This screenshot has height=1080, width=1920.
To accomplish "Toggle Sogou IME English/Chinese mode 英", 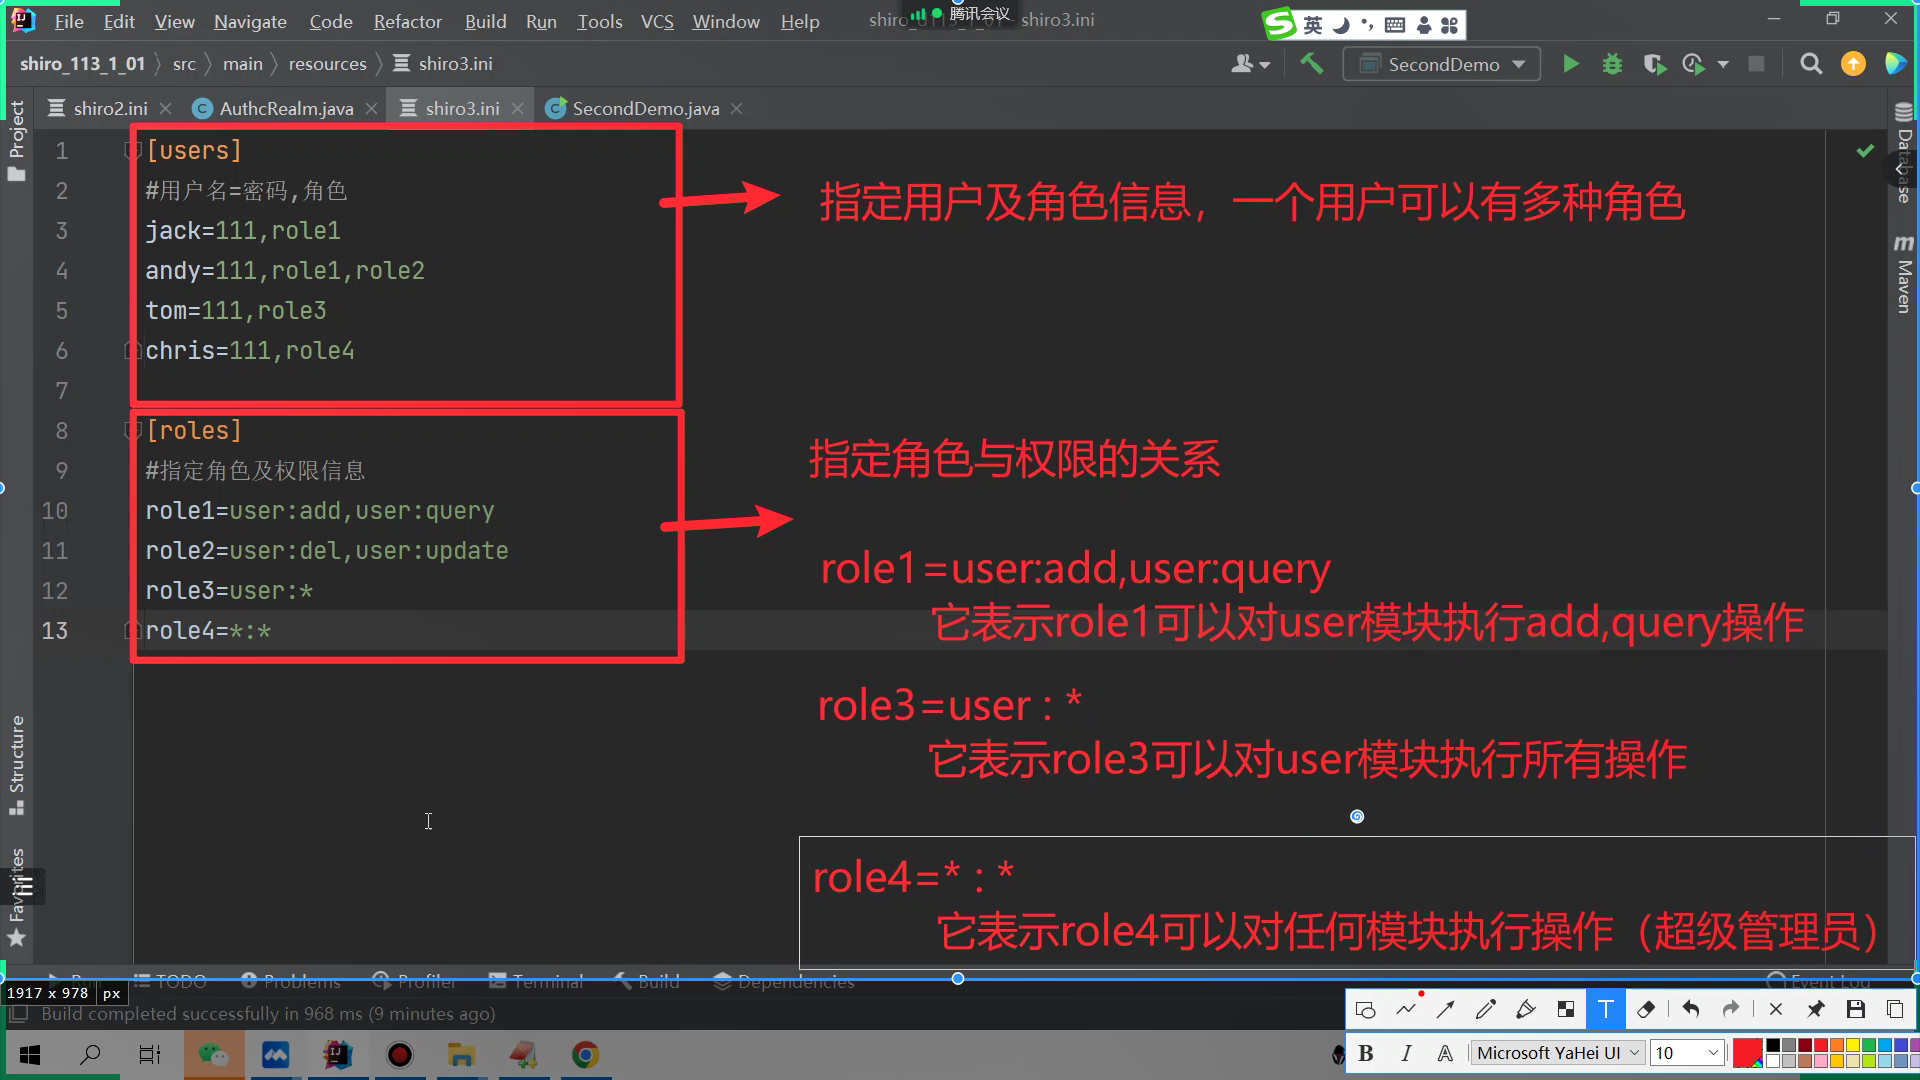I will (x=1313, y=25).
